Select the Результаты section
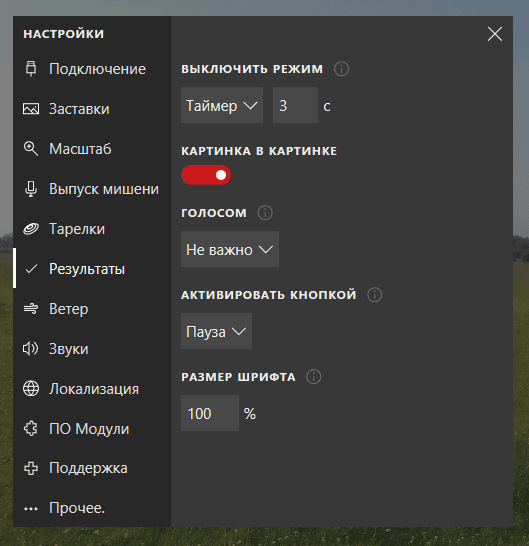 click(92, 269)
